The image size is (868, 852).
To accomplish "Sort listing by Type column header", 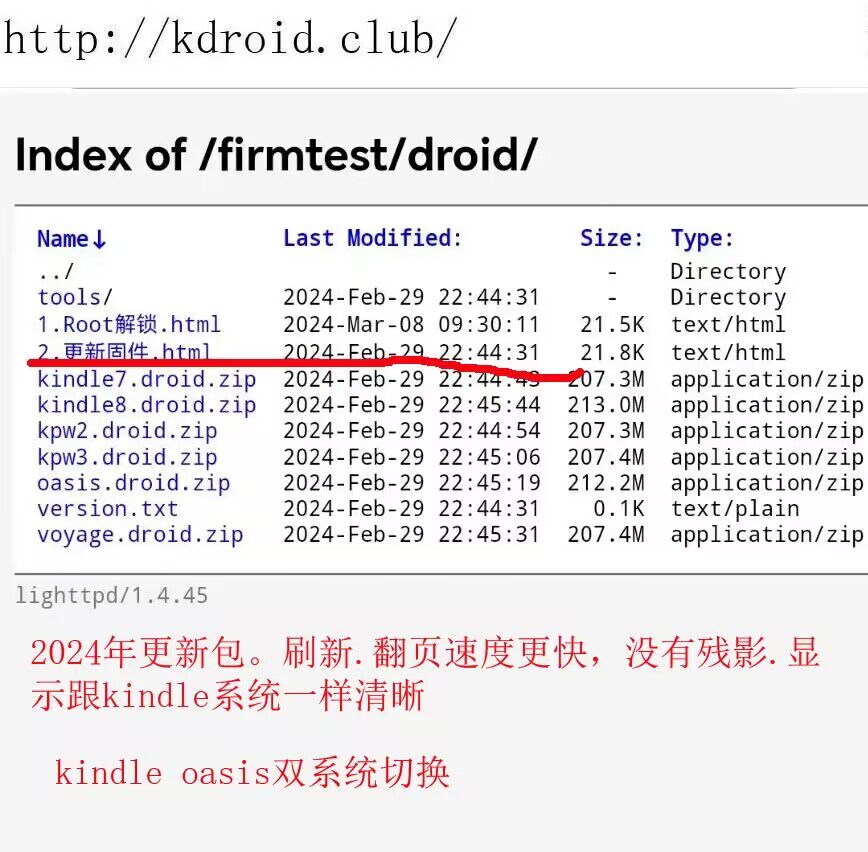I will coord(702,239).
